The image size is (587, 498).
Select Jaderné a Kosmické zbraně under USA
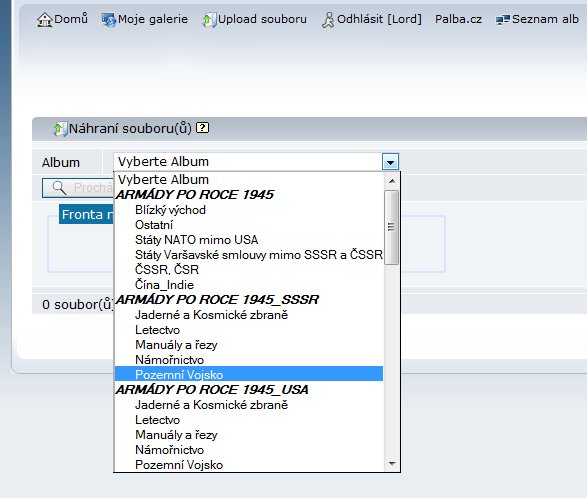point(249,405)
